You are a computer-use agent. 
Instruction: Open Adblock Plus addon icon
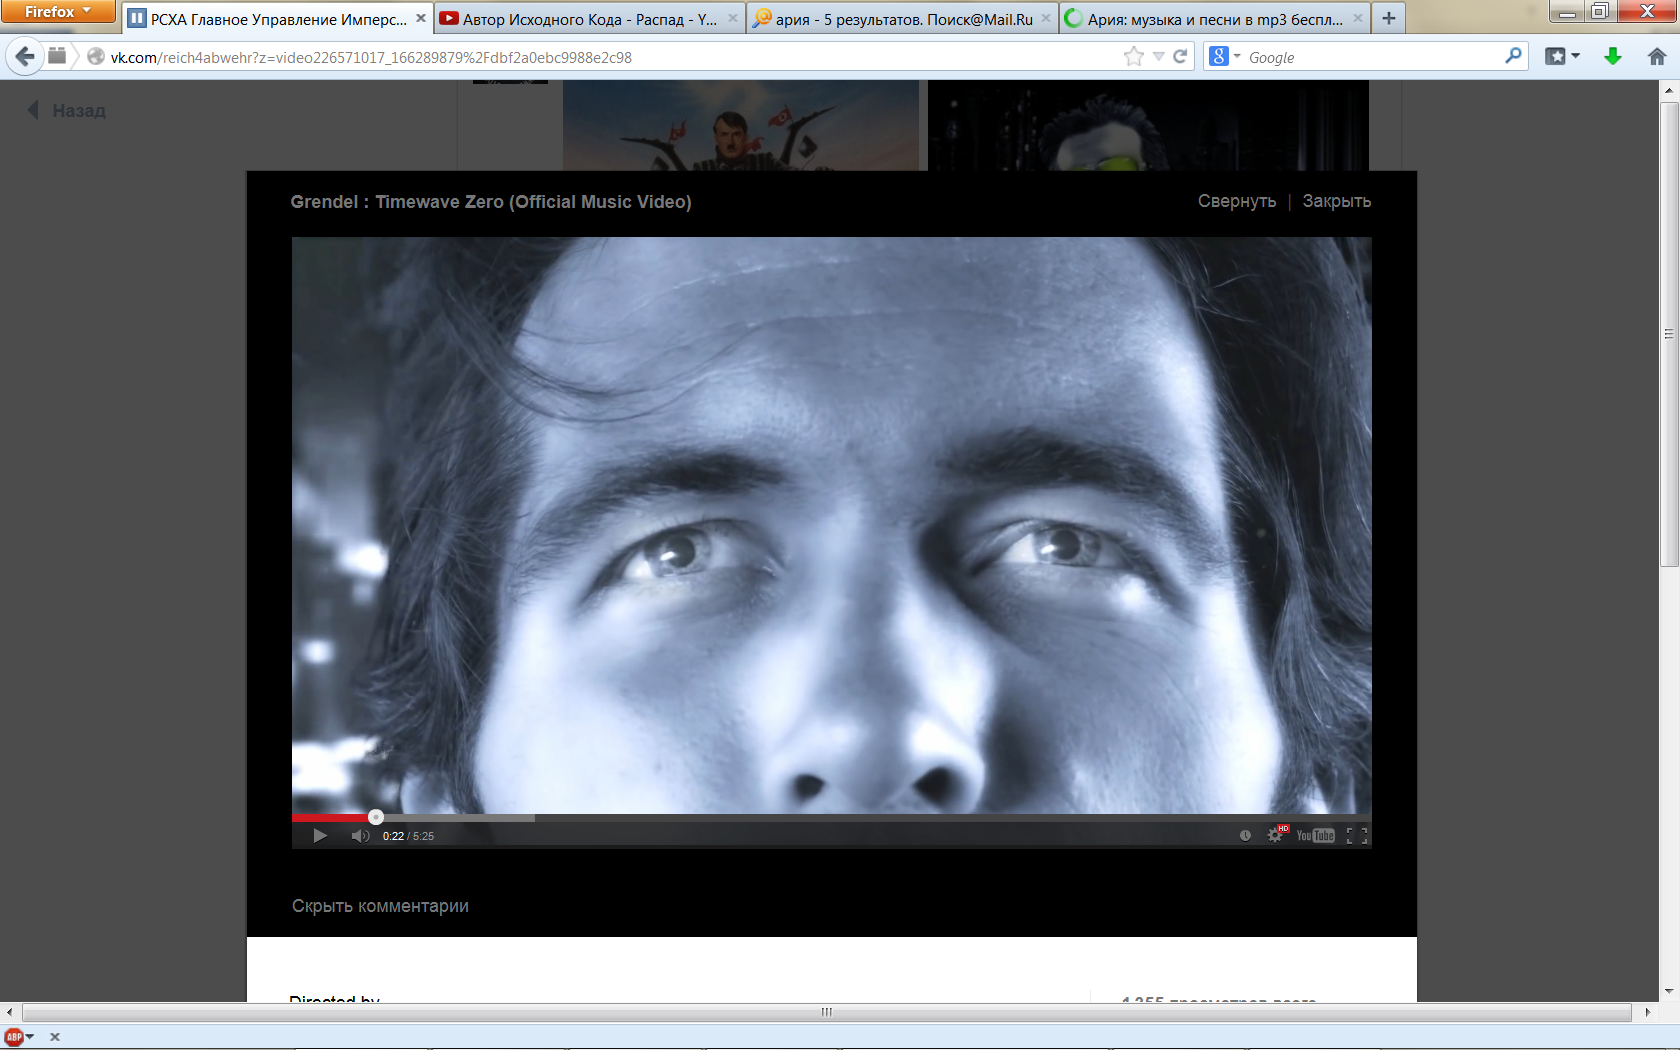[14, 1037]
